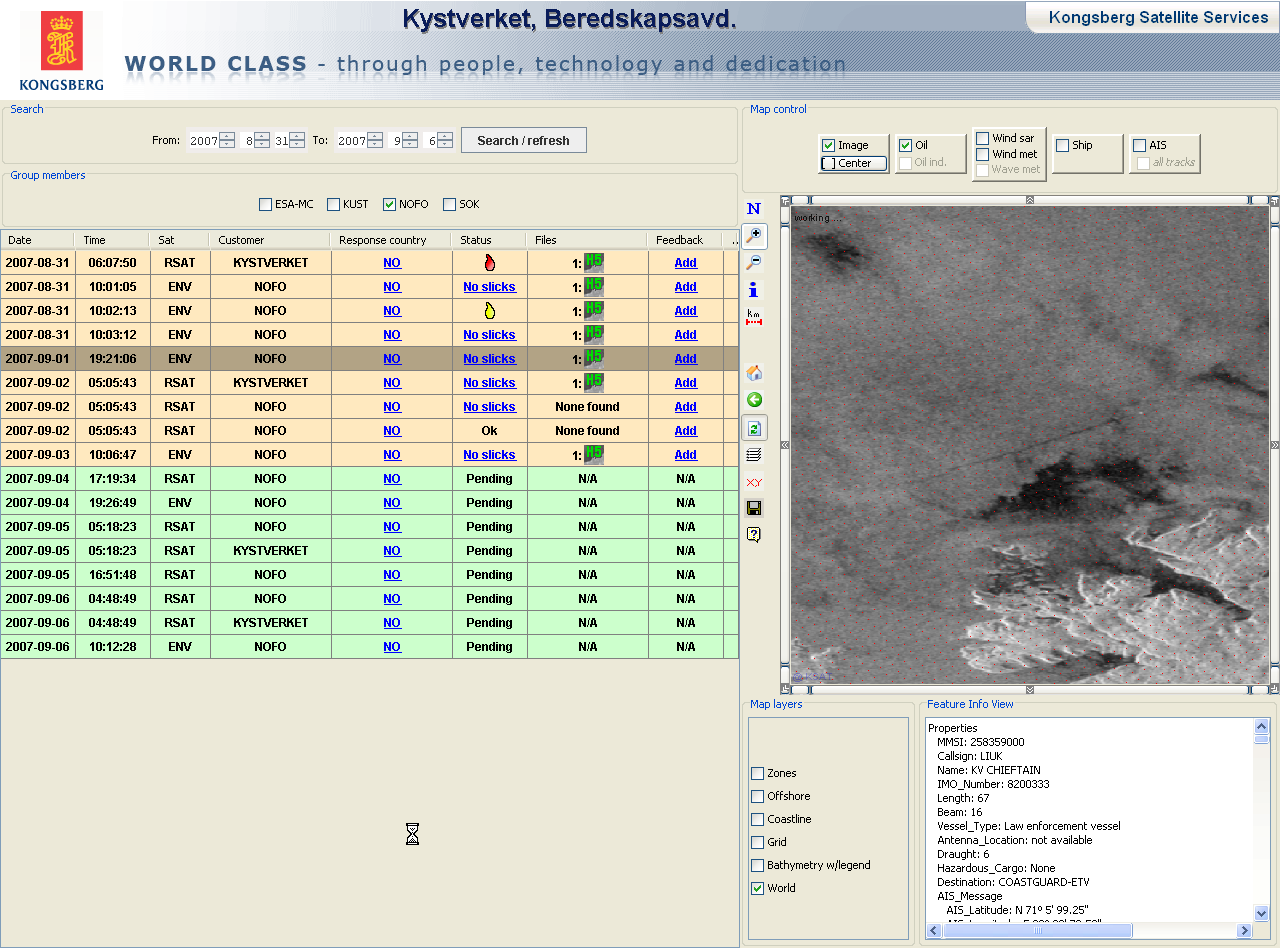The image size is (1280, 948).
Task: Sort table by Time column header
Action: pyautogui.click(x=112, y=240)
